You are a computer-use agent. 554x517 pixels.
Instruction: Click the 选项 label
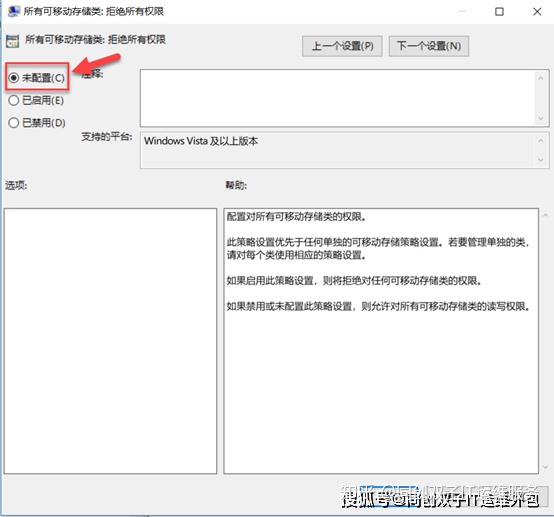[16, 185]
